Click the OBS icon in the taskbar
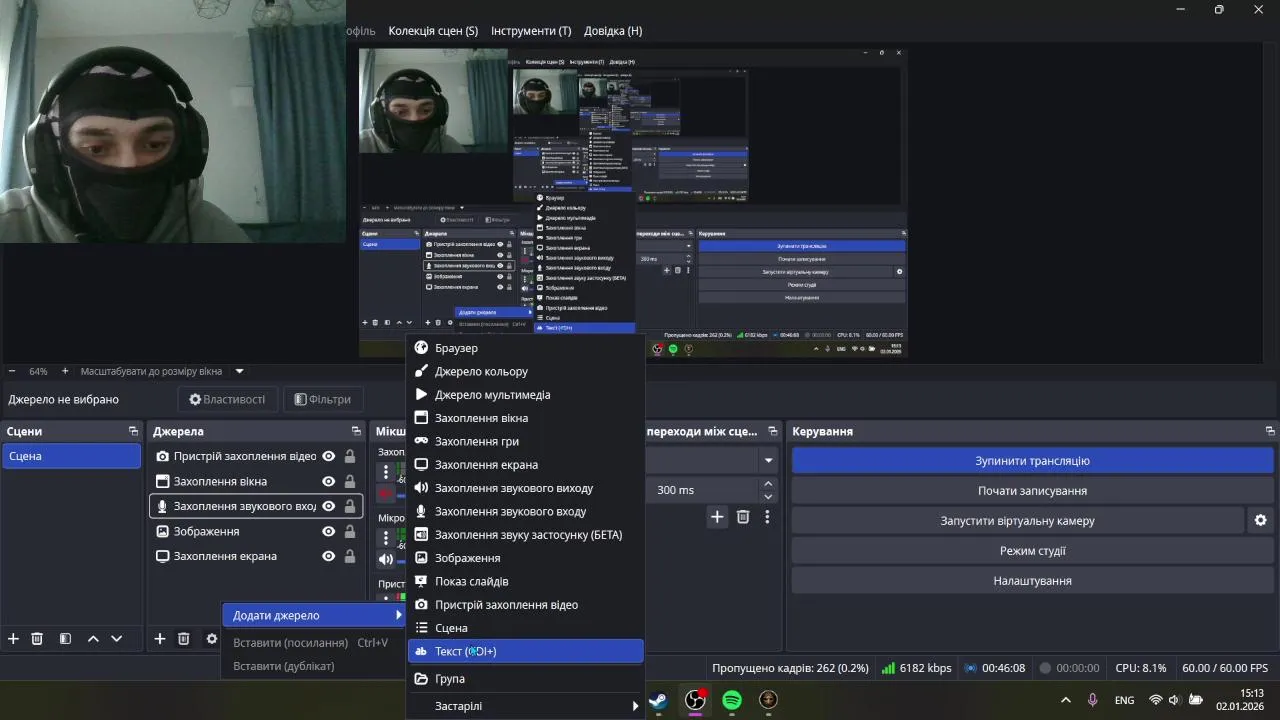The width and height of the screenshot is (1280, 720). tap(695, 700)
